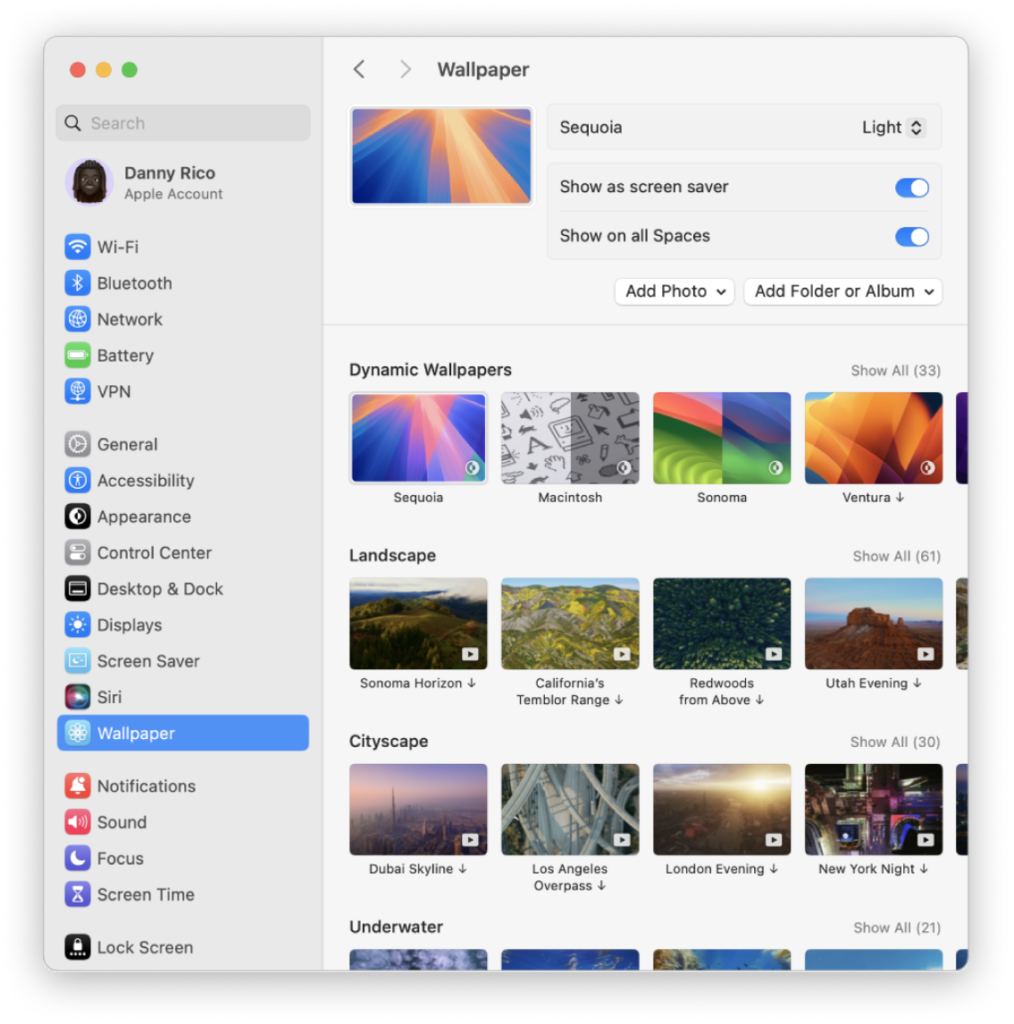Select California's Temblor Range thumbnail
The image size is (1014, 1024).
pyautogui.click(x=570, y=623)
